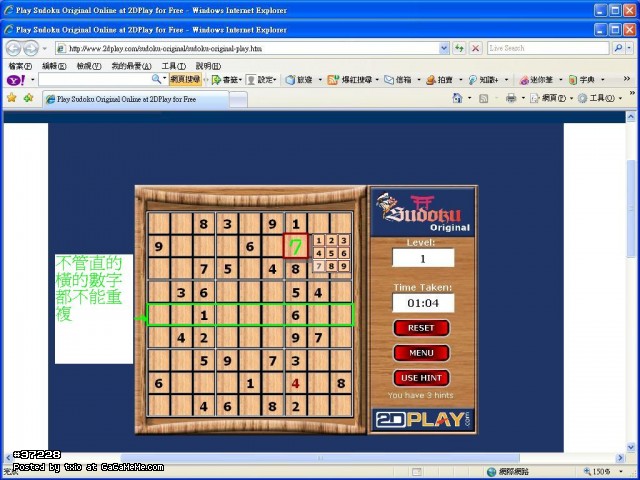Open the 設定 settings toolbar item
640x480 pixels.
pyautogui.click(x=261, y=80)
